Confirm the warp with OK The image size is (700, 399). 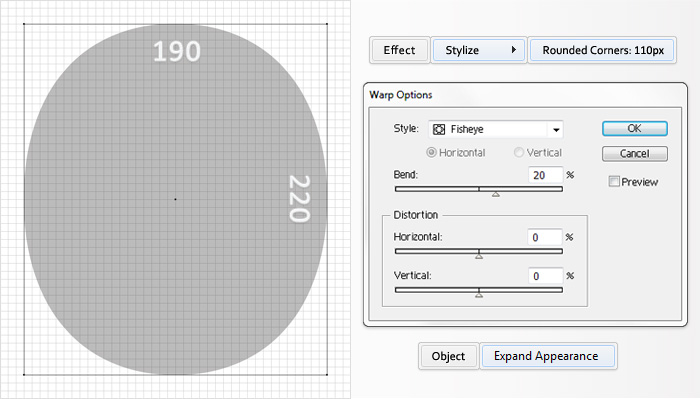point(635,129)
